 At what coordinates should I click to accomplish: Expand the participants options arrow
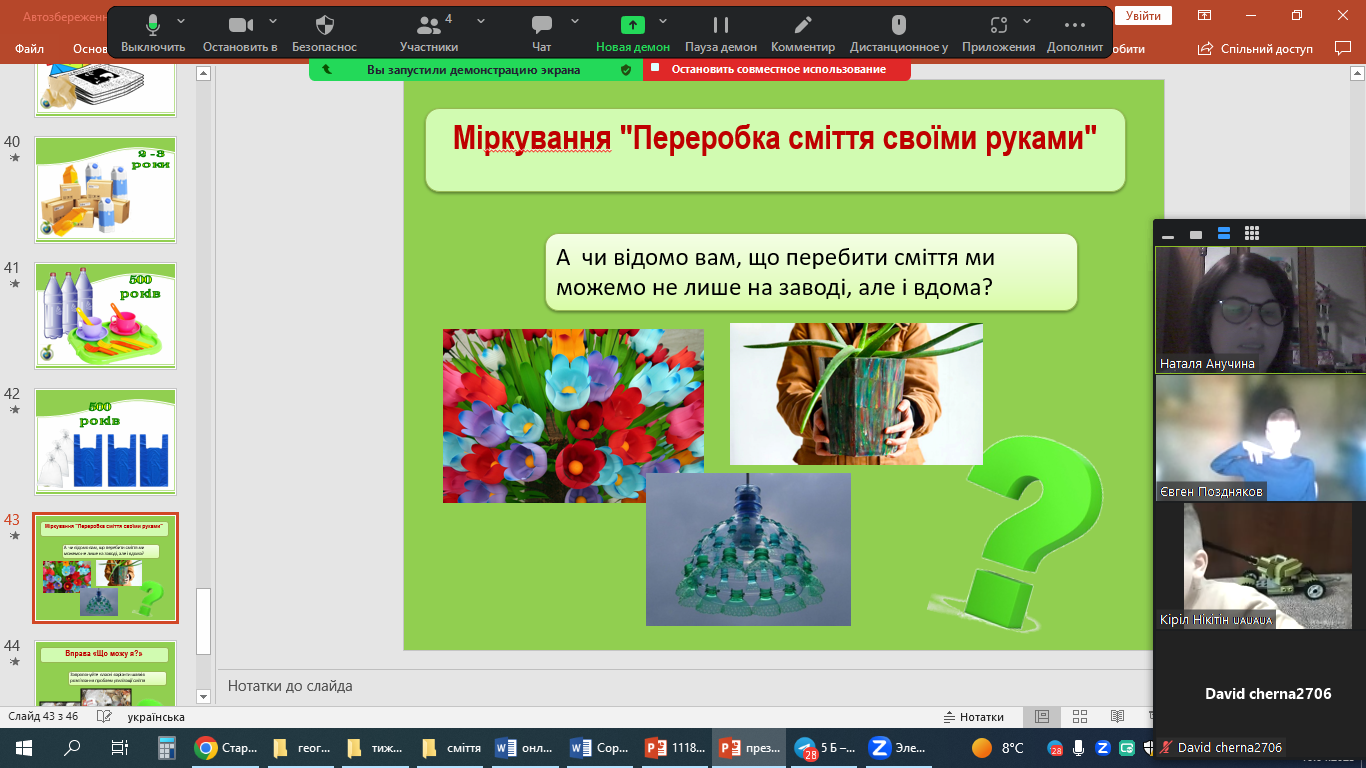click(x=481, y=21)
